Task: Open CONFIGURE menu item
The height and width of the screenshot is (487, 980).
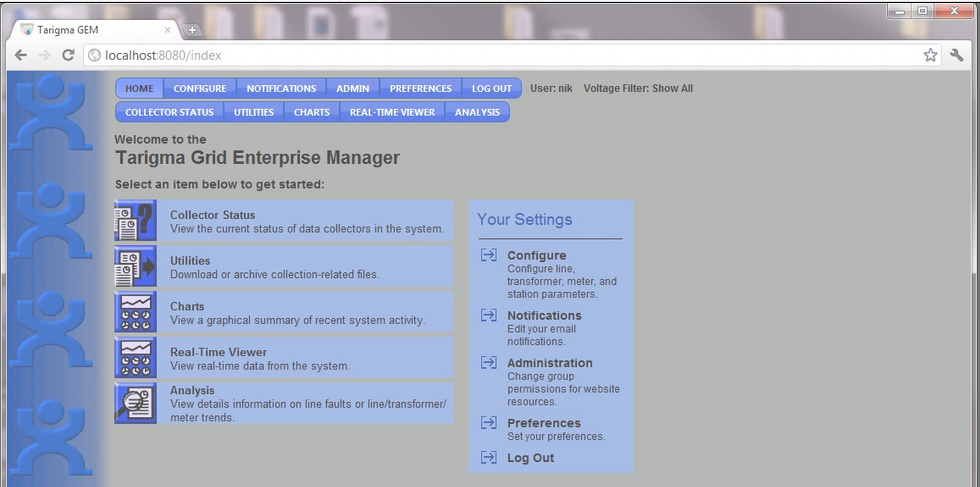Action: pyautogui.click(x=200, y=88)
